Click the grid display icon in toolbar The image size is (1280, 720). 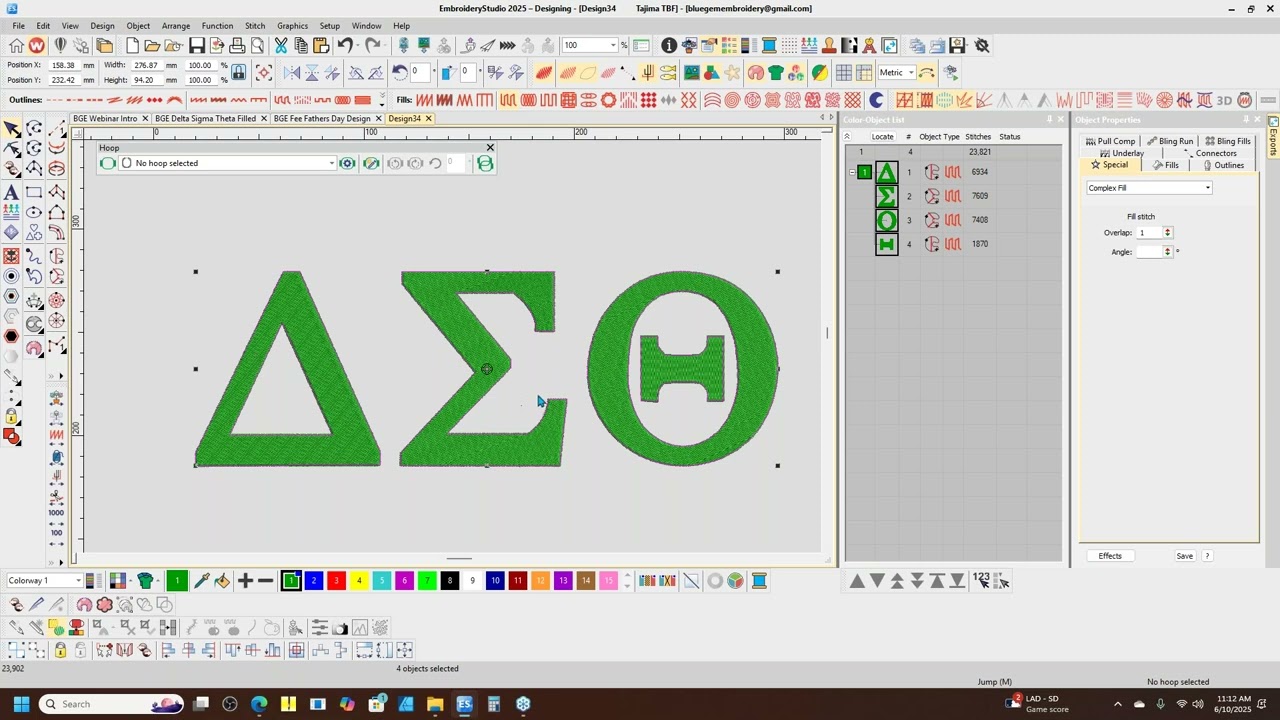coord(844,72)
